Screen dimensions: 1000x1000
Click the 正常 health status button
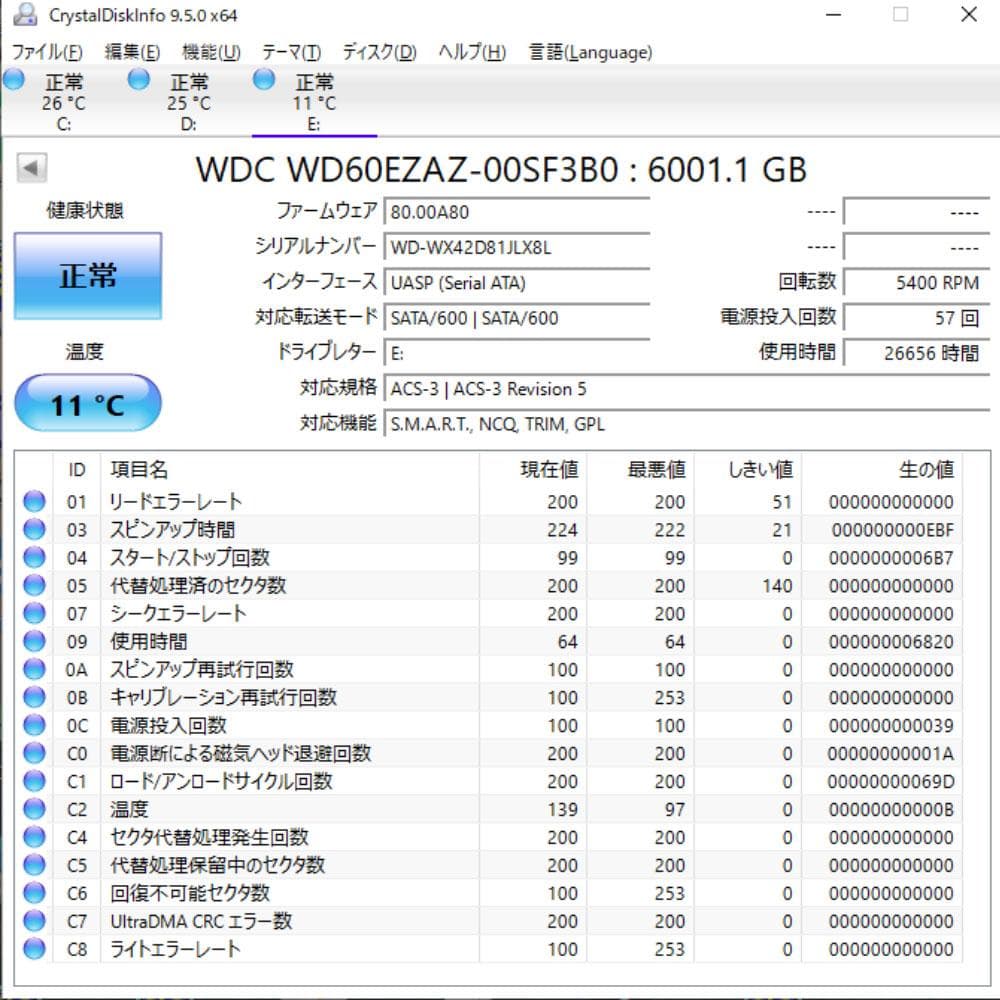pos(87,274)
